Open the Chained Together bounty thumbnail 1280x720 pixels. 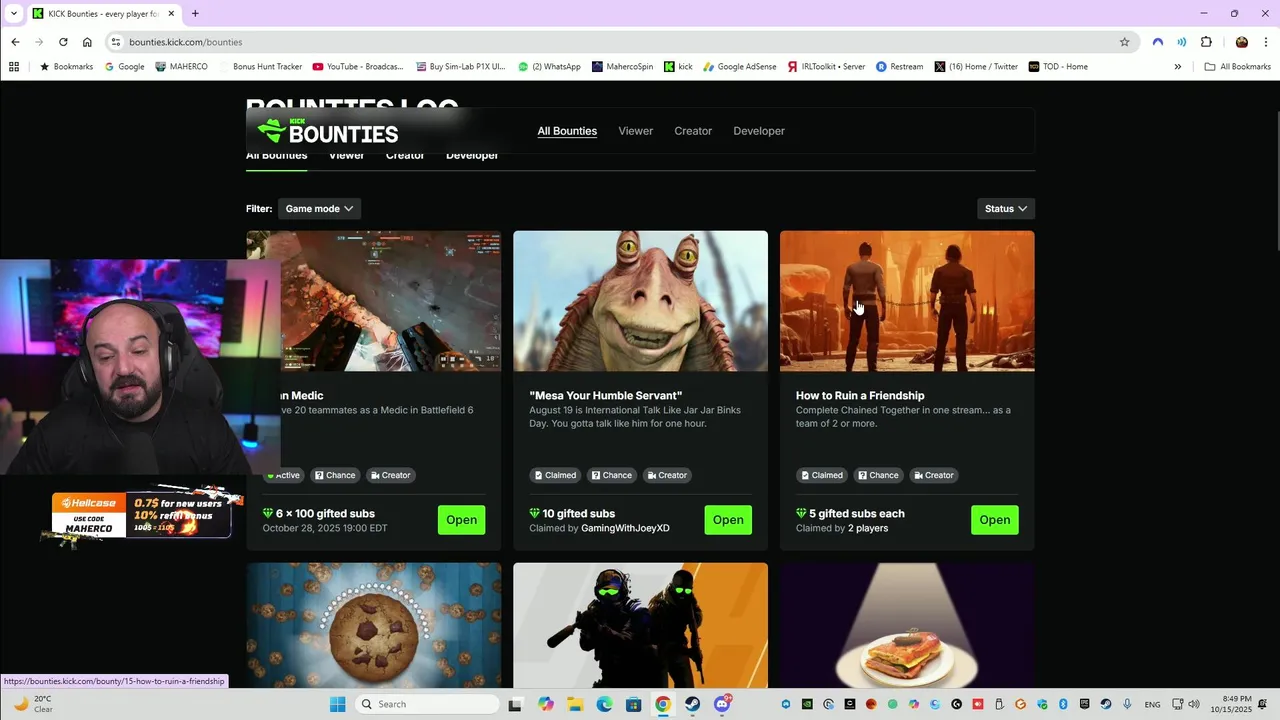click(x=907, y=301)
